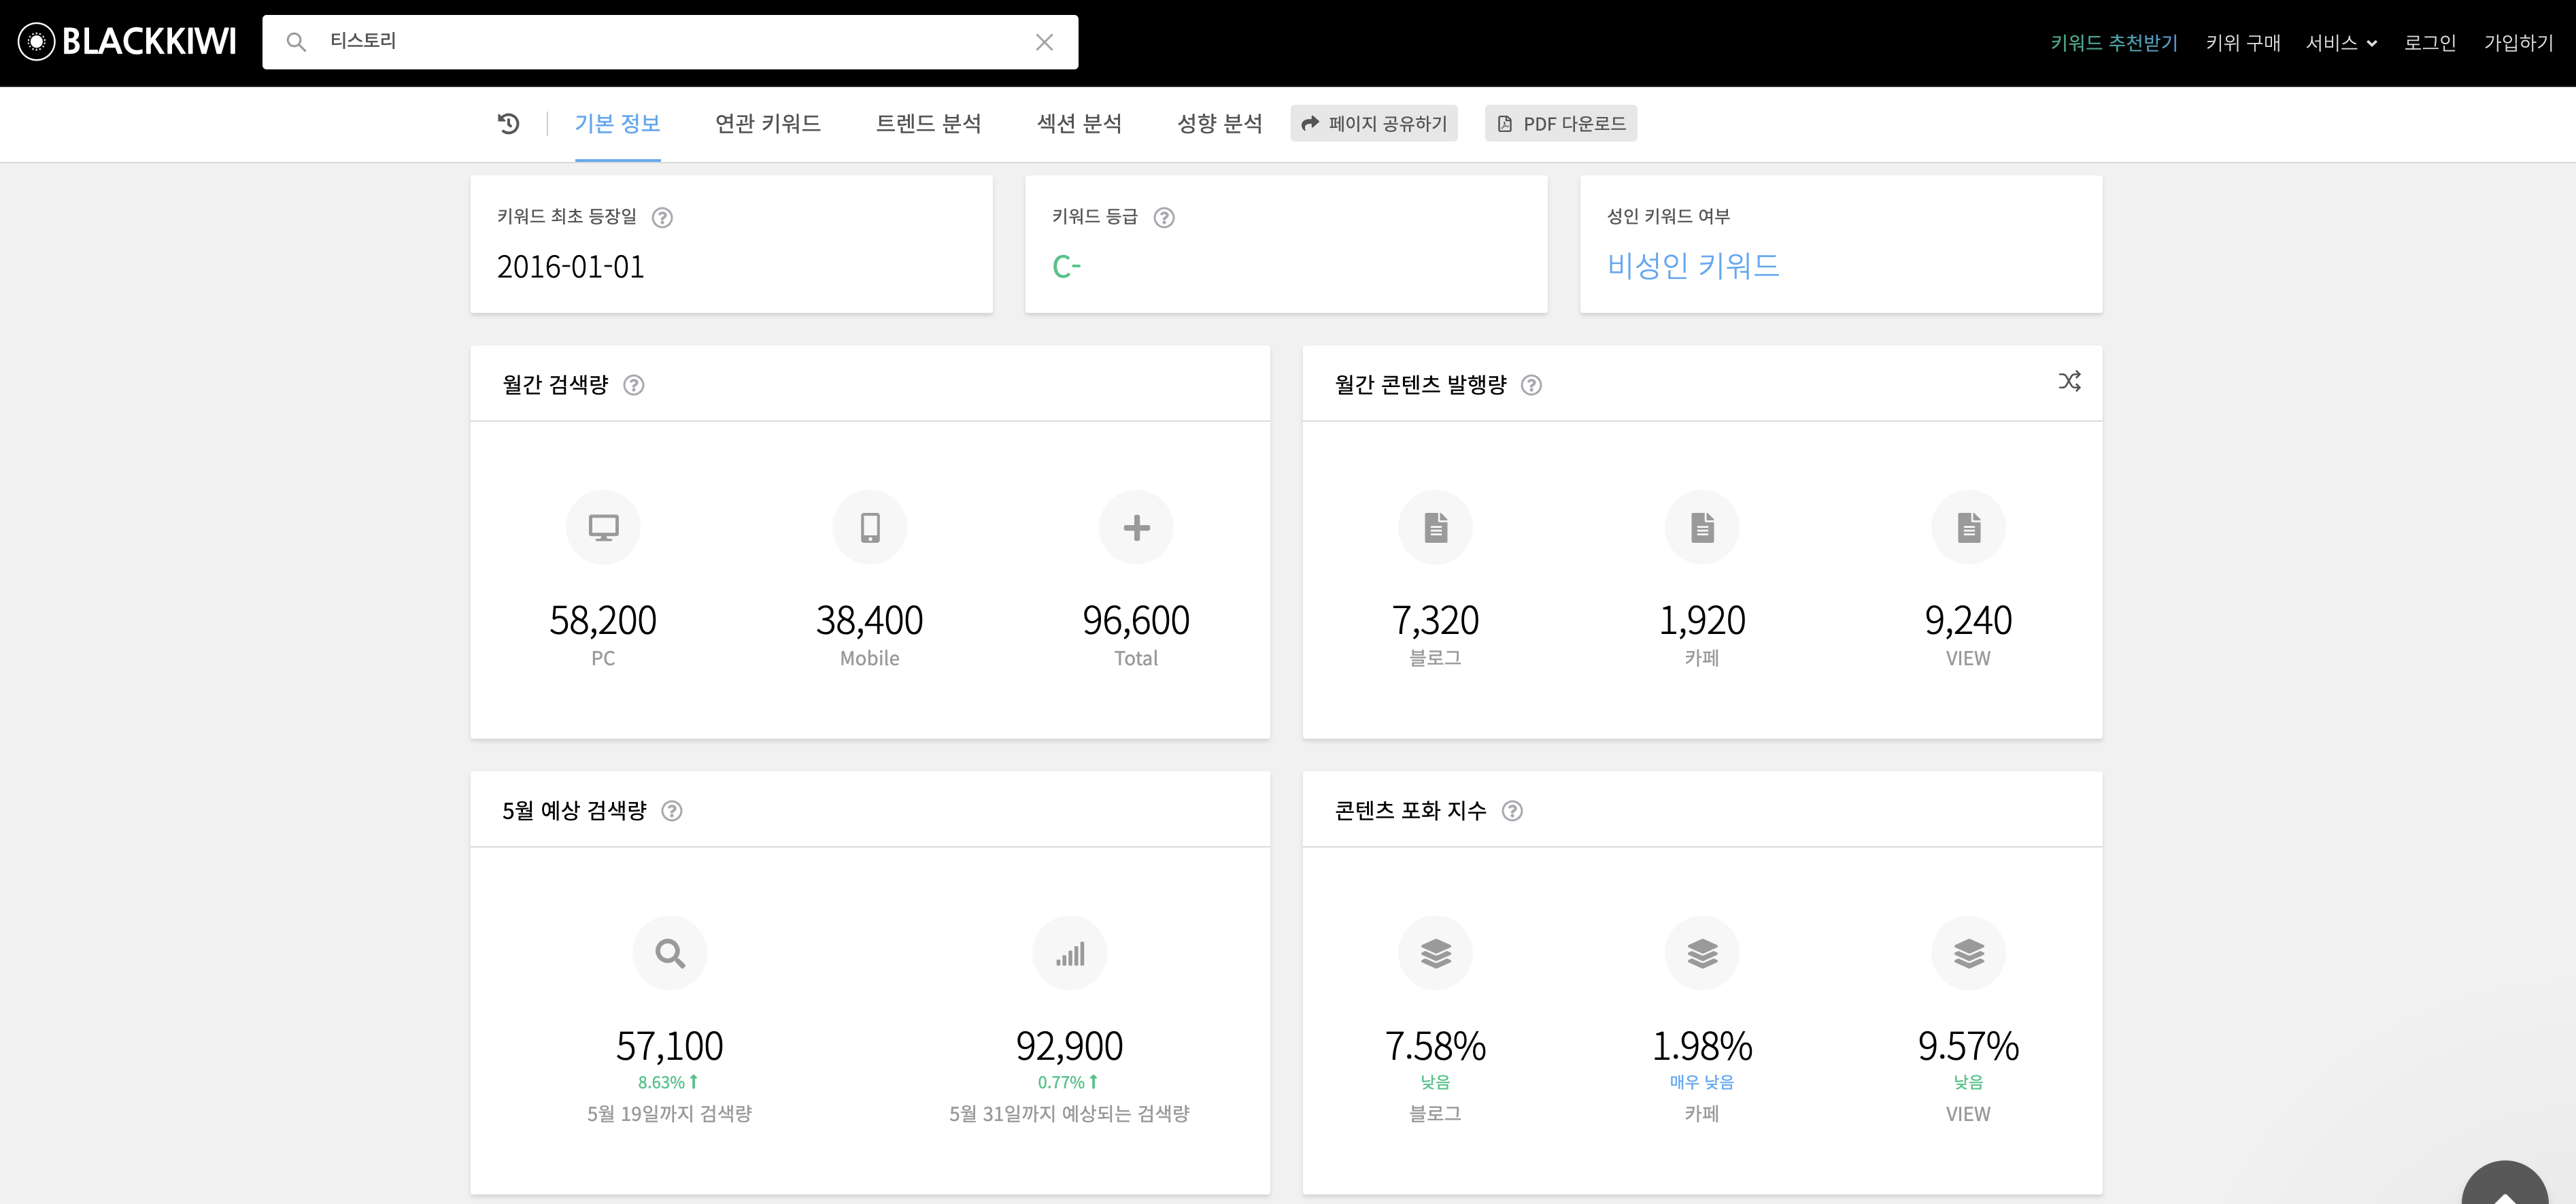Click the 매우 낮음 label
This screenshot has width=2576, height=1204.
tap(1702, 1082)
